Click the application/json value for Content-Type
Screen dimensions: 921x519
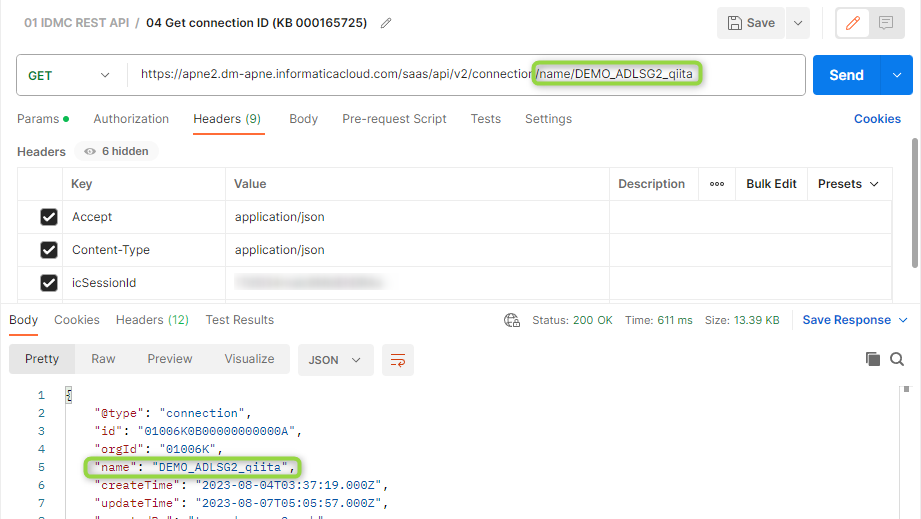tap(280, 250)
